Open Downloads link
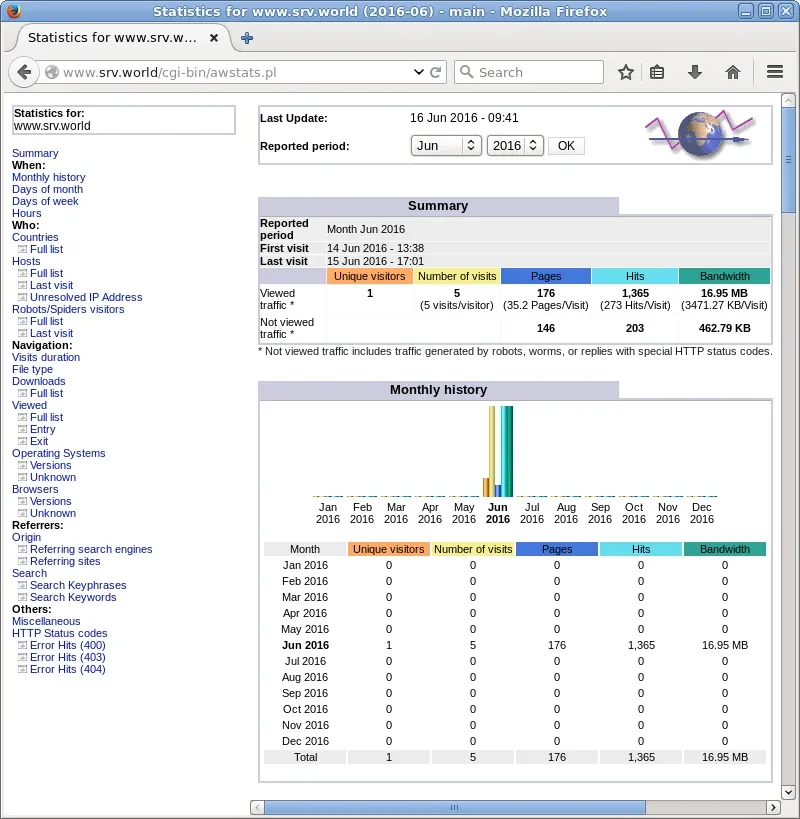 point(39,381)
